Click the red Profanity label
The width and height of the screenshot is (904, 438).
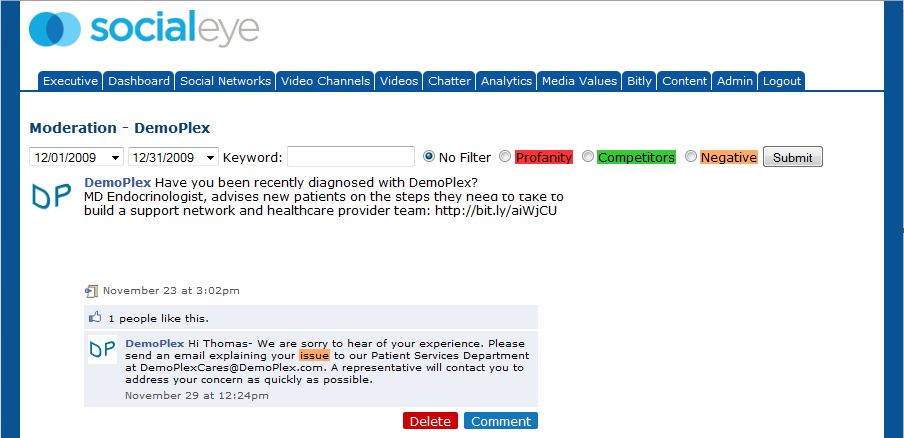[544, 157]
